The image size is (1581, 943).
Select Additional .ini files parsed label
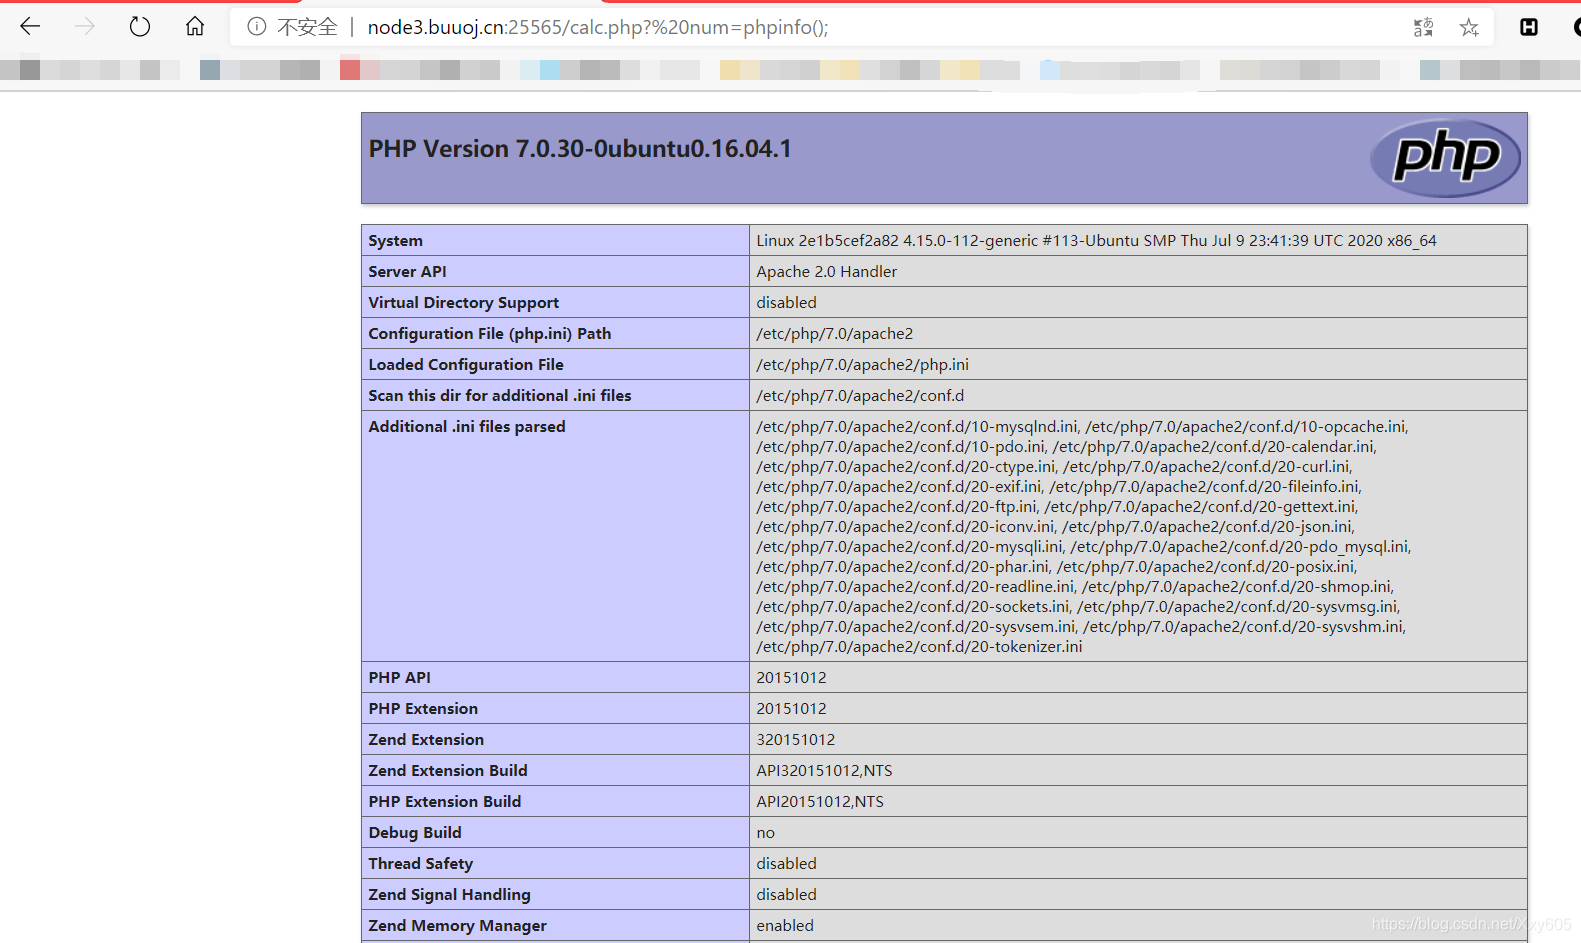(x=466, y=427)
